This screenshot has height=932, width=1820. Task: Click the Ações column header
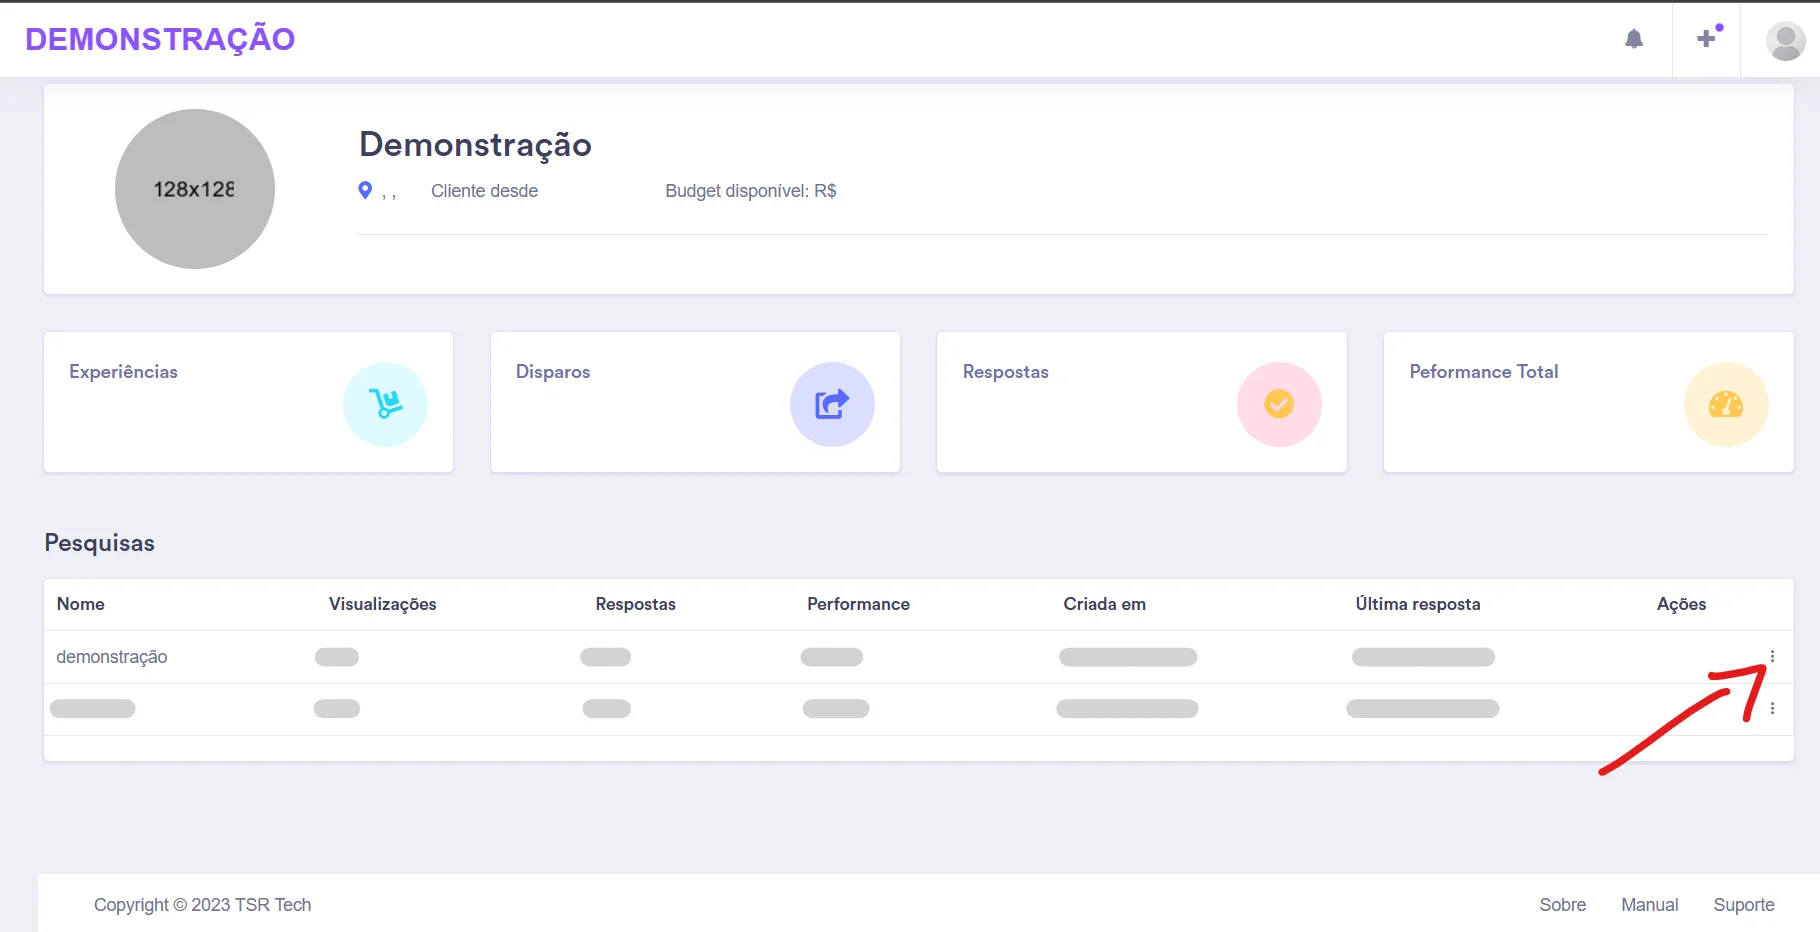(x=1682, y=604)
